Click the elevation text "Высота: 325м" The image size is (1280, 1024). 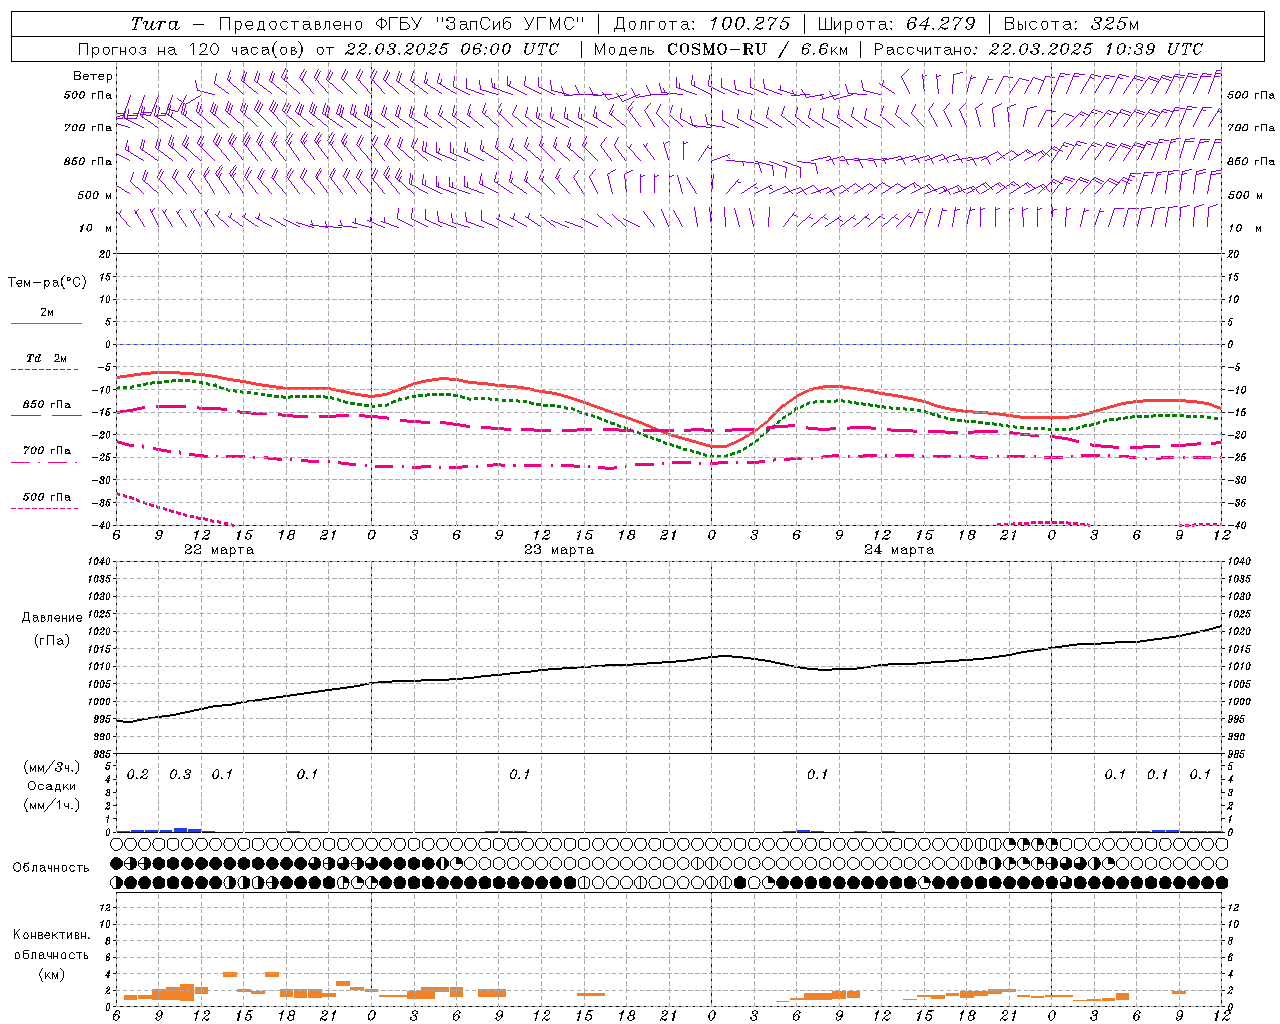(x=1071, y=24)
